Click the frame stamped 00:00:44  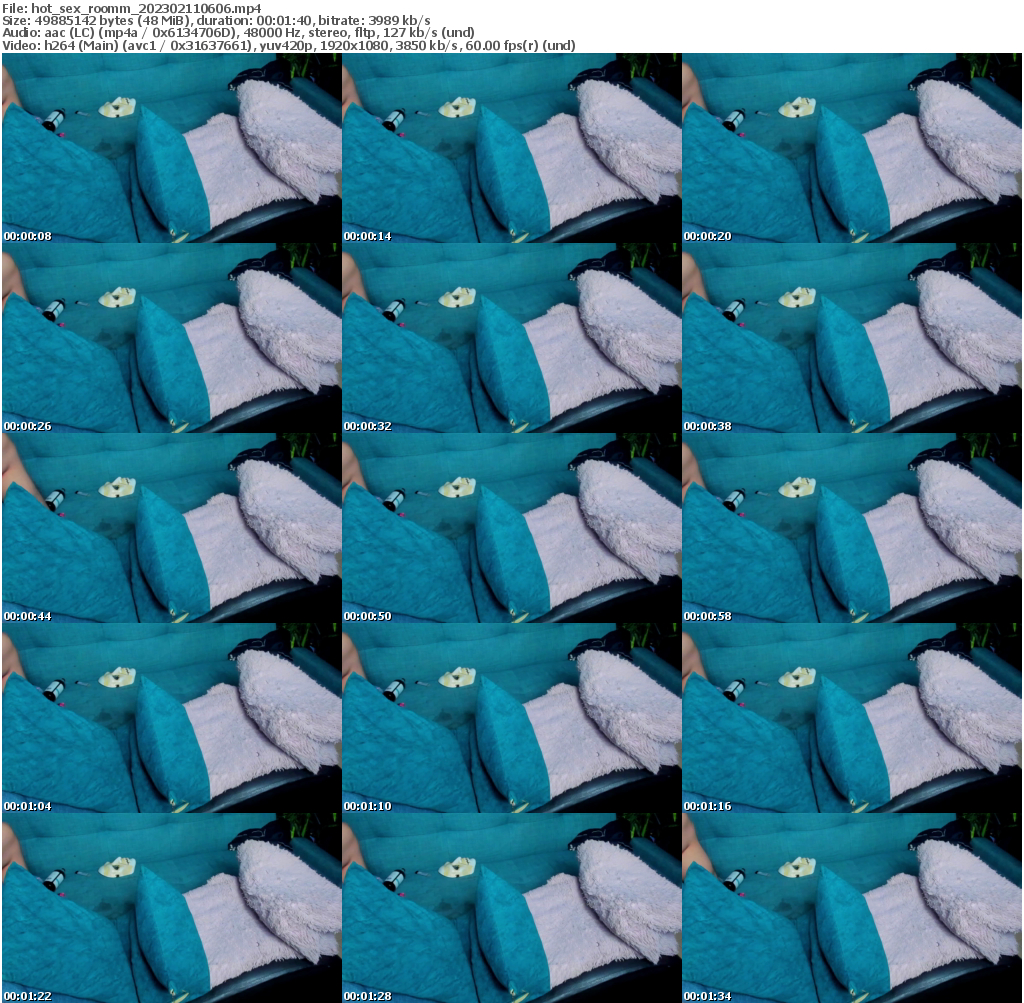pos(171,528)
